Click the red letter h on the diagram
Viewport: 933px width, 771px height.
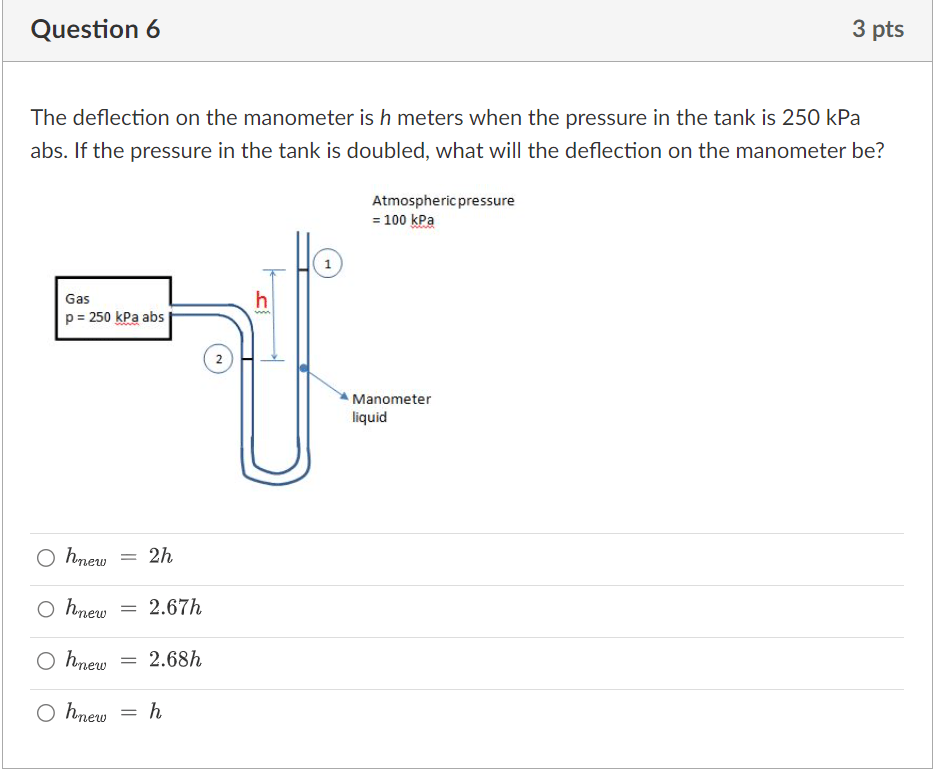click(259, 300)
